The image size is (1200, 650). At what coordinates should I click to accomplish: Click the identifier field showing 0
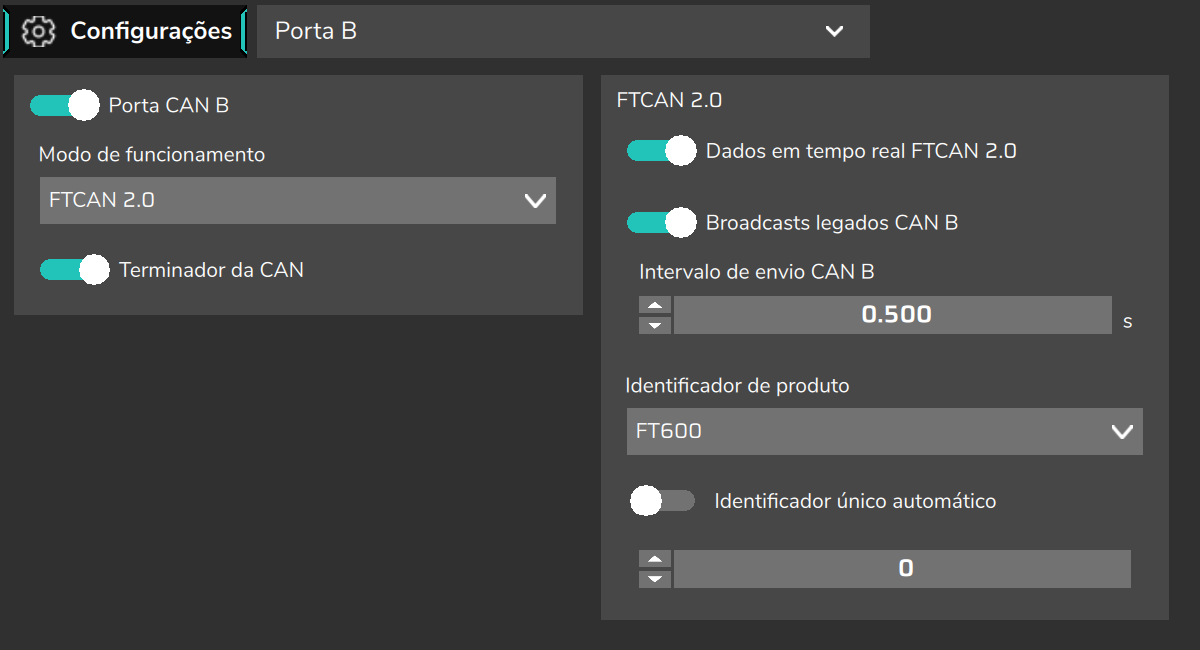(x=902, y=569)
